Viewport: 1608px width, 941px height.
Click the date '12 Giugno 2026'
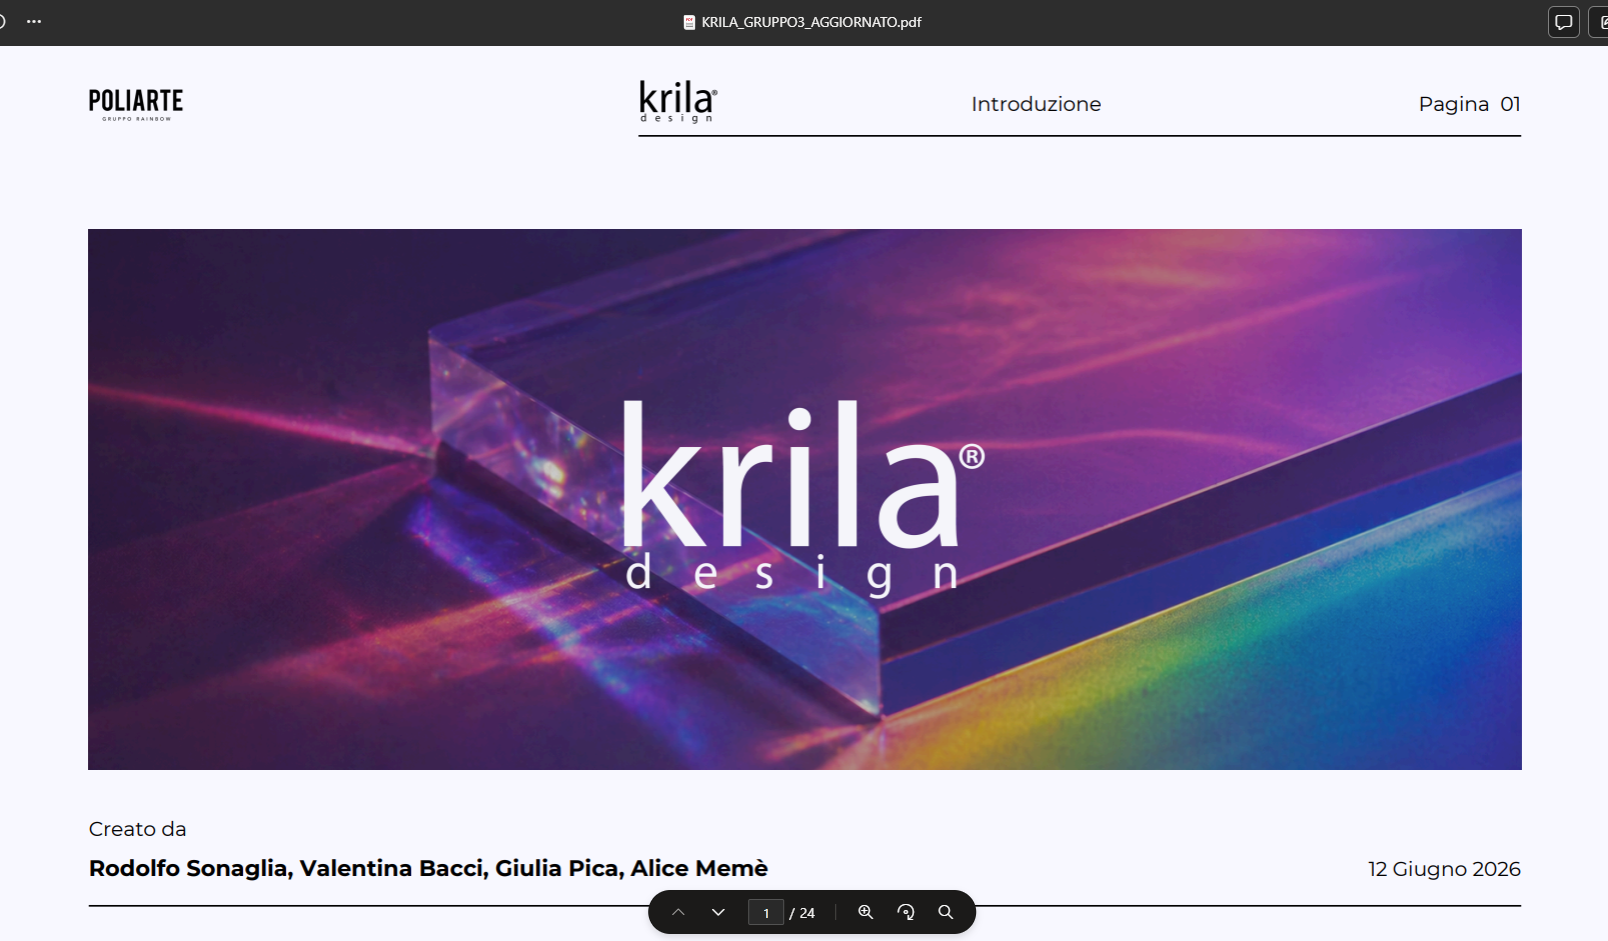[x=1444, y=869]
